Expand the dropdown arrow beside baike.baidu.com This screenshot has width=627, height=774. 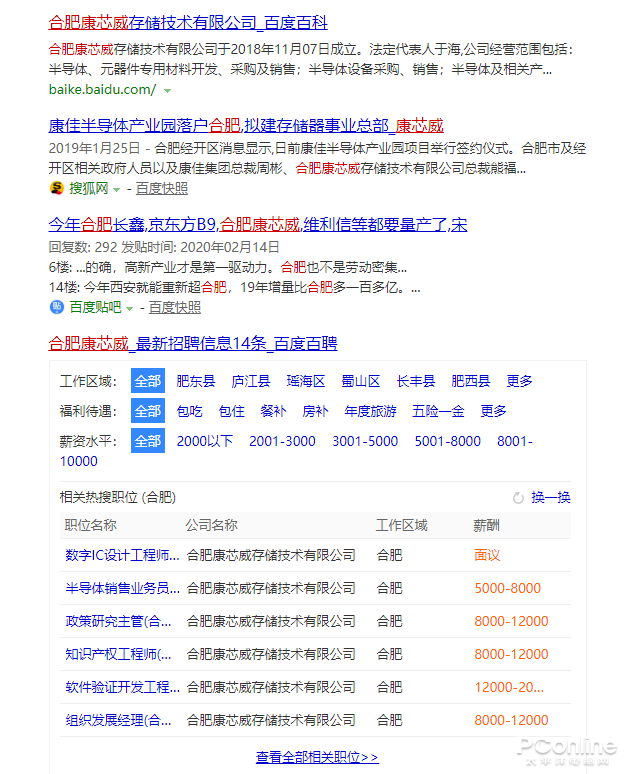167,90
